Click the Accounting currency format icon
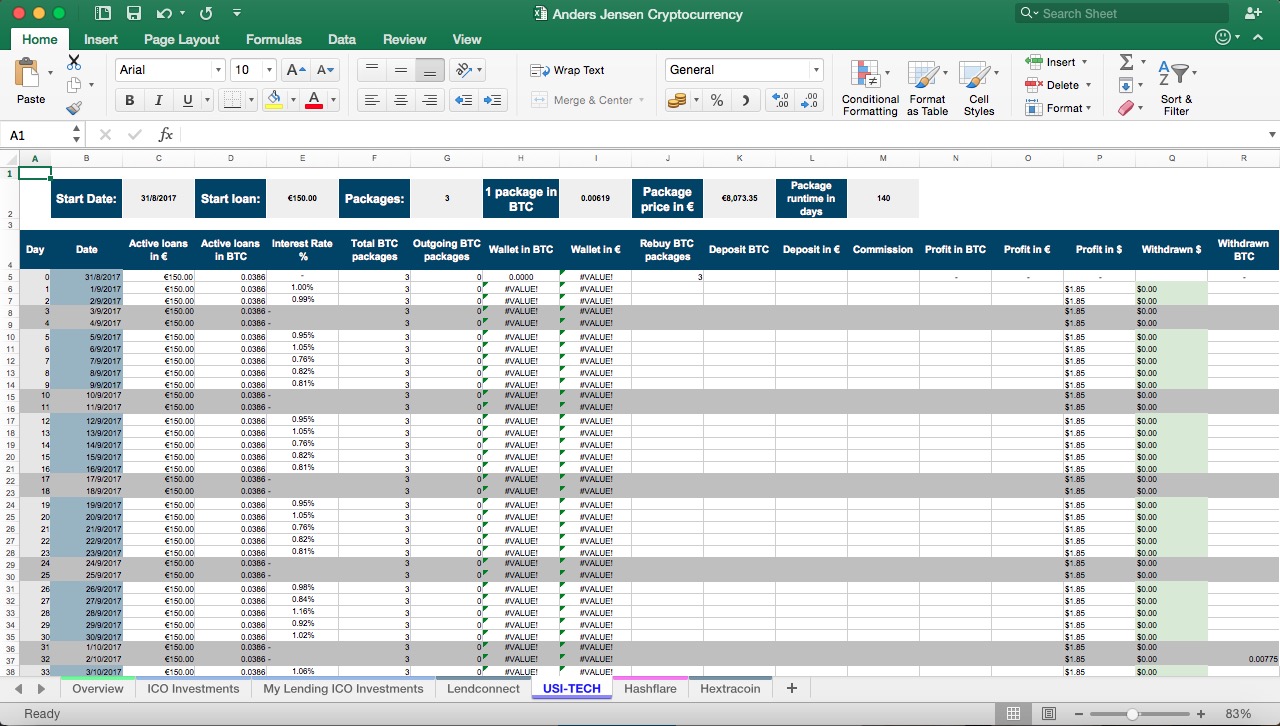The image size is (1280, 726). pos(677,100)
